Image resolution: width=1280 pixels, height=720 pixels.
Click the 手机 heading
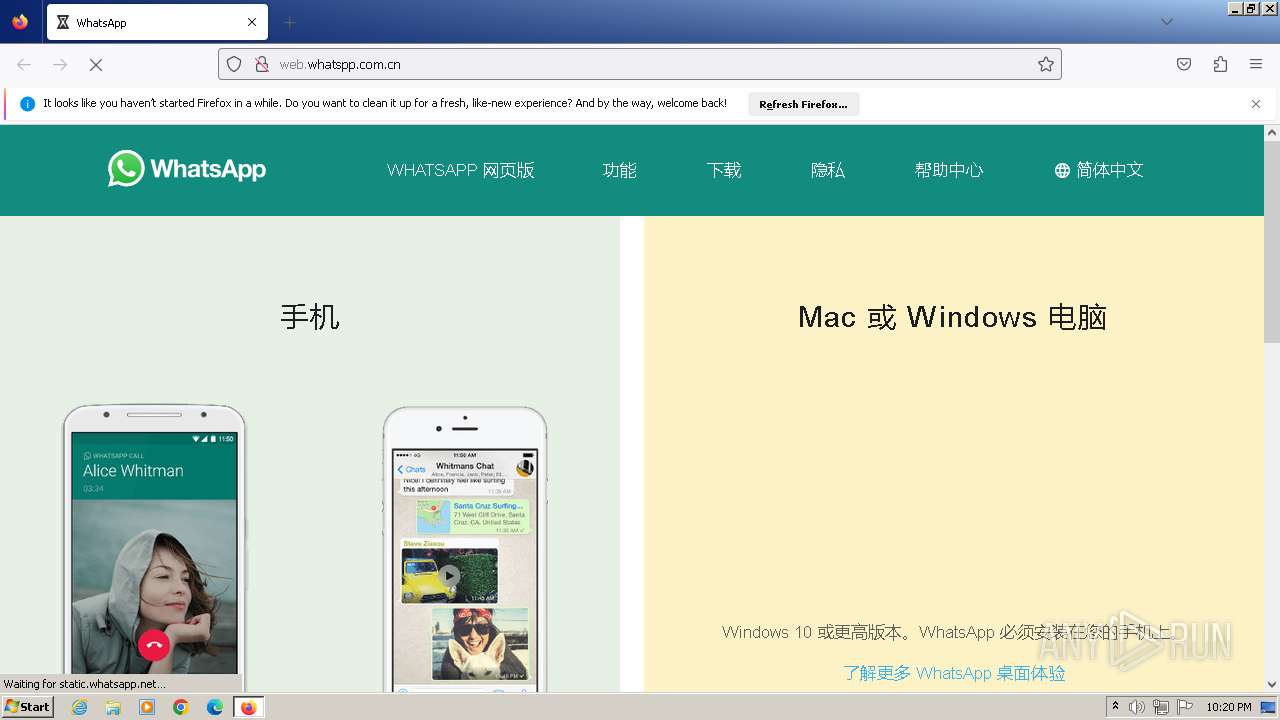point(310,317)
